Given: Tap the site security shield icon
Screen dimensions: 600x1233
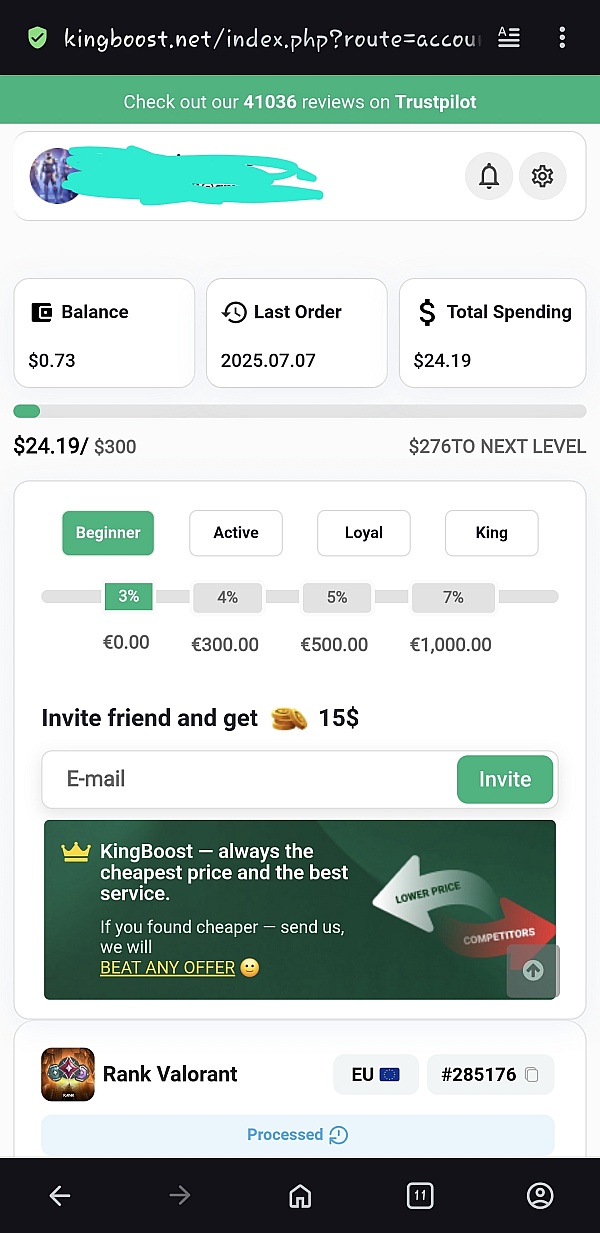Looking at the screenshot, I should 37,38.
